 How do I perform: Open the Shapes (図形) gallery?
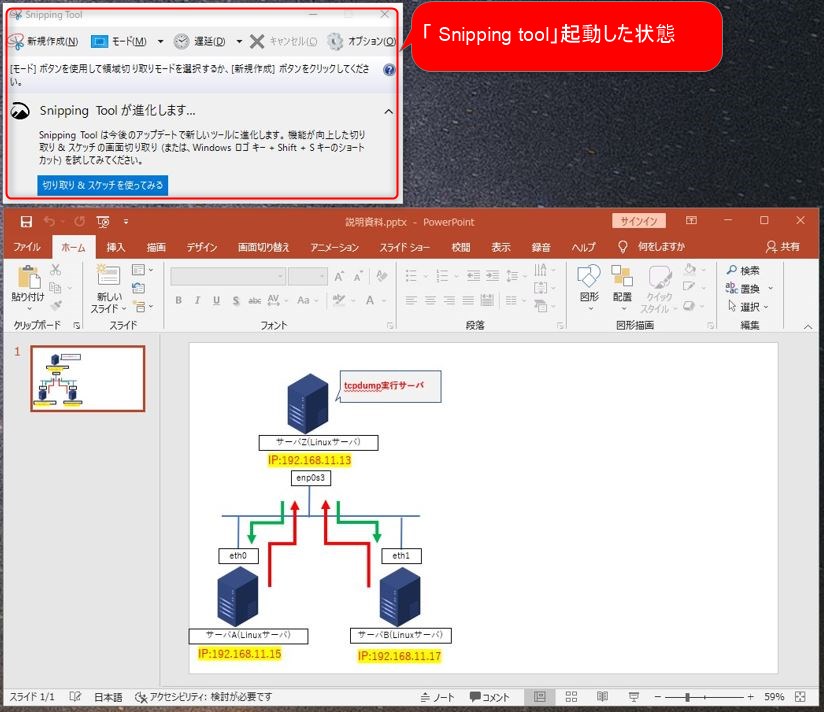(589, 287)
